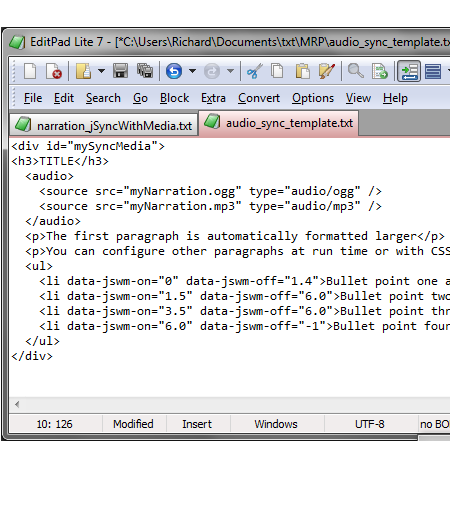The width and height of the screenshot is (450, 519).
Task: Open the Undo history dropdown arrow
Action: [192, 71]
